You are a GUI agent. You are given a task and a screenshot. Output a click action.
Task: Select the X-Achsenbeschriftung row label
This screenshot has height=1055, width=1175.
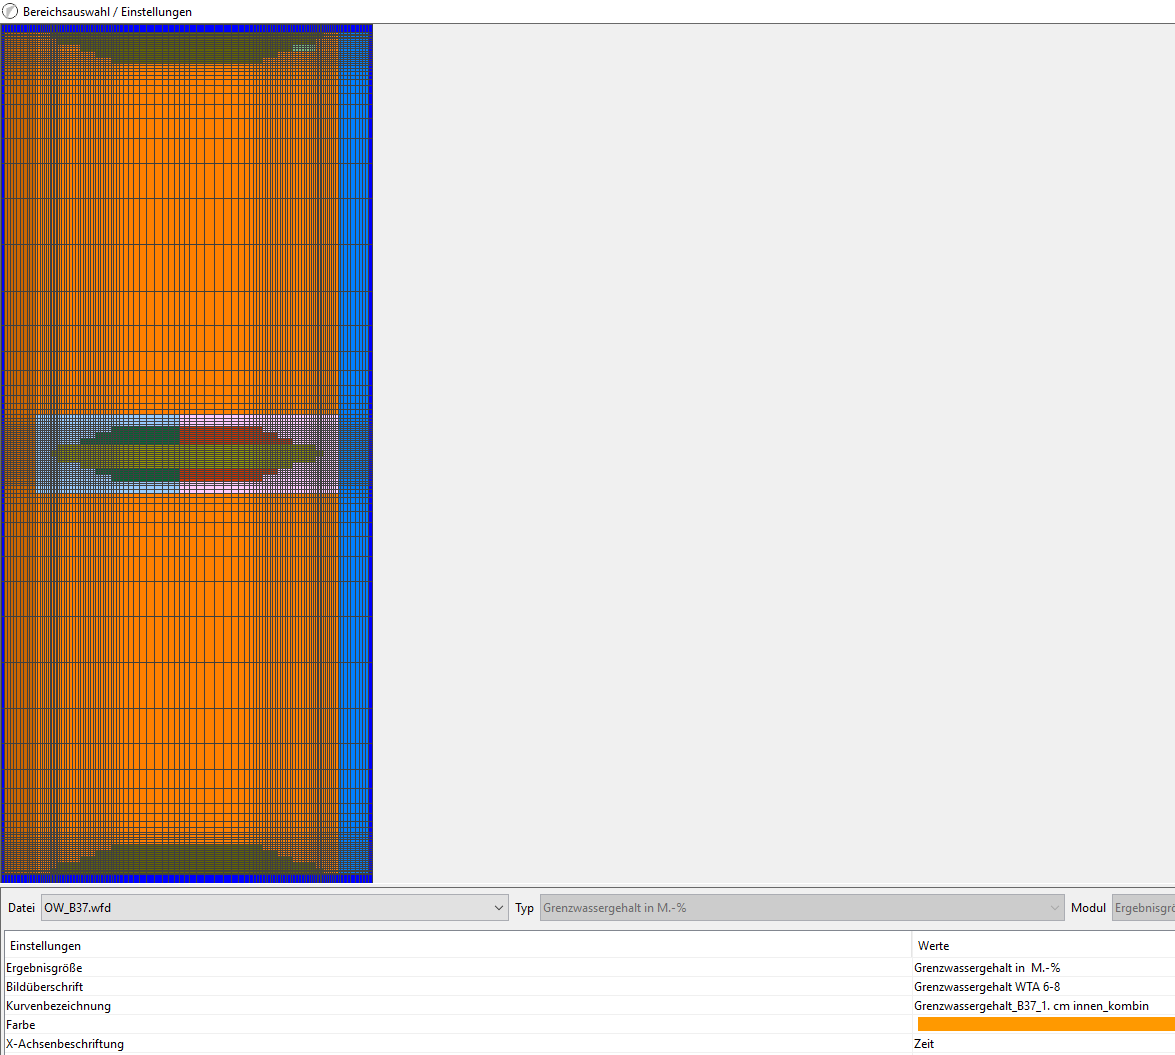click(65, 1044)
